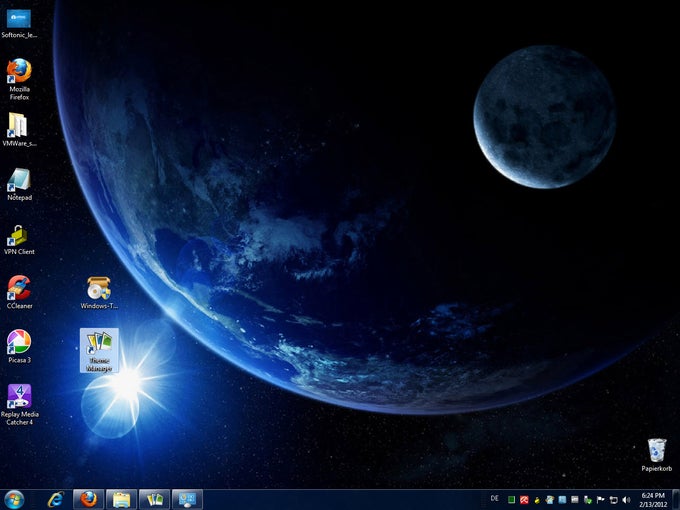
Task: Select the Notepad desktop shortcut
Action: (19, 184)
